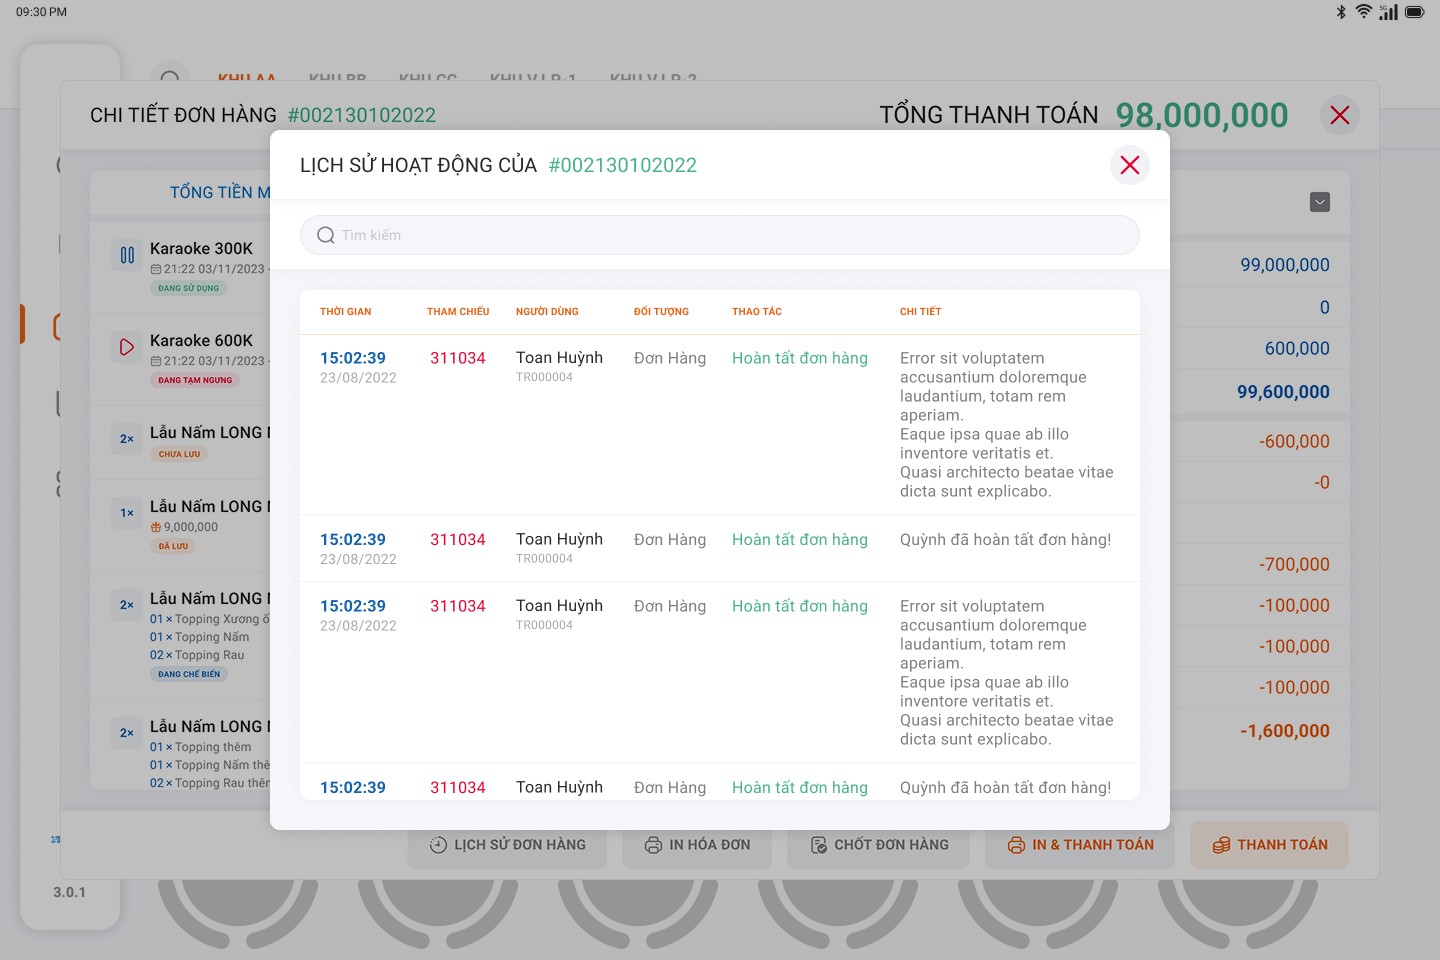Image resolution: width=1440 pixels, height=960 pixels.
Task: Click the cellular signal icon
Action: pyautogui.click(x=1388, y=12)
